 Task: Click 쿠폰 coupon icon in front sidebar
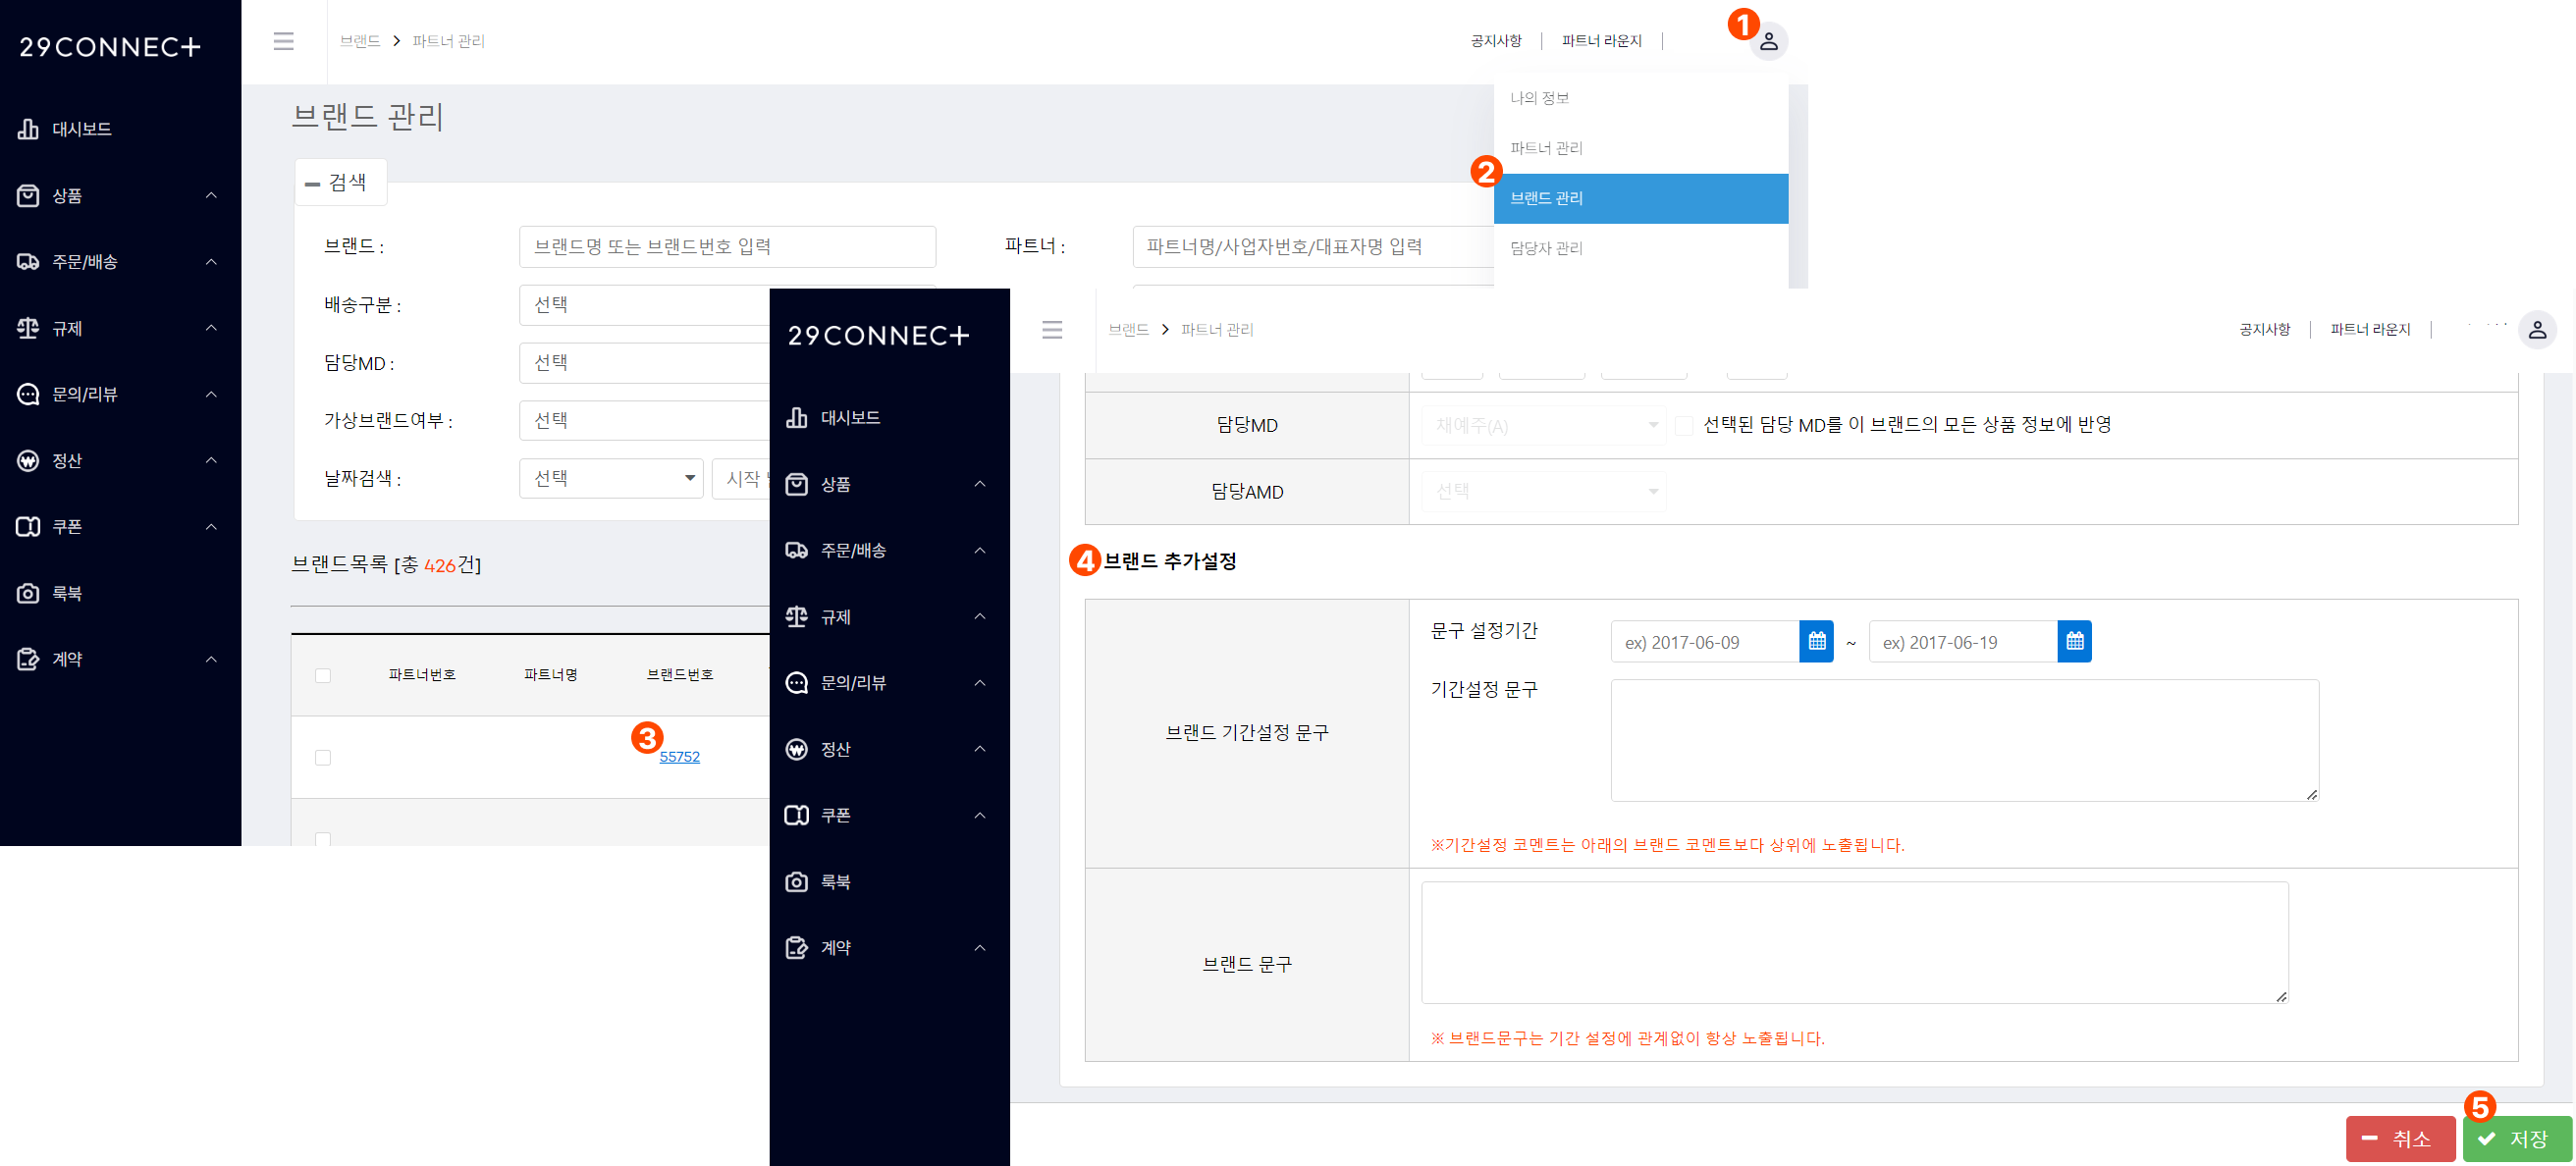coord(796,815)
